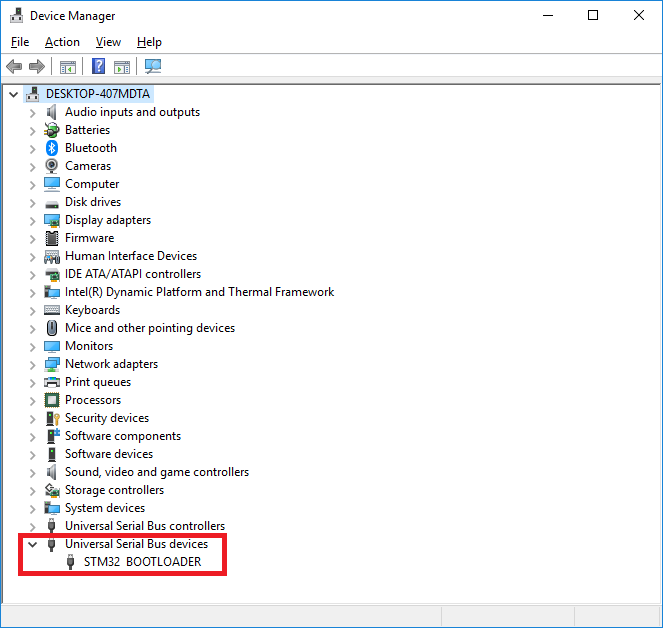Click the STM32 BOOTLOADER USB icon
Screen dimensions: 663x628
pyautogui.click(x=71, y=562)
